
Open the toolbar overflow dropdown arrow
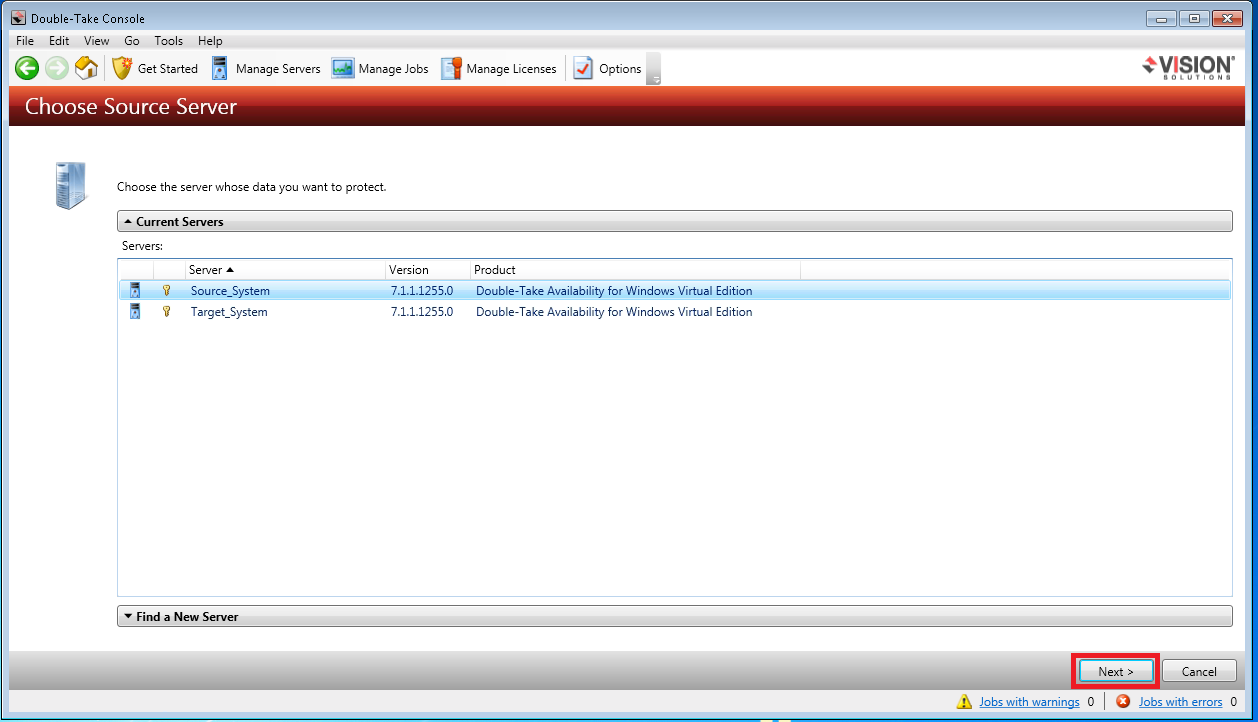(x=655, y=78)
